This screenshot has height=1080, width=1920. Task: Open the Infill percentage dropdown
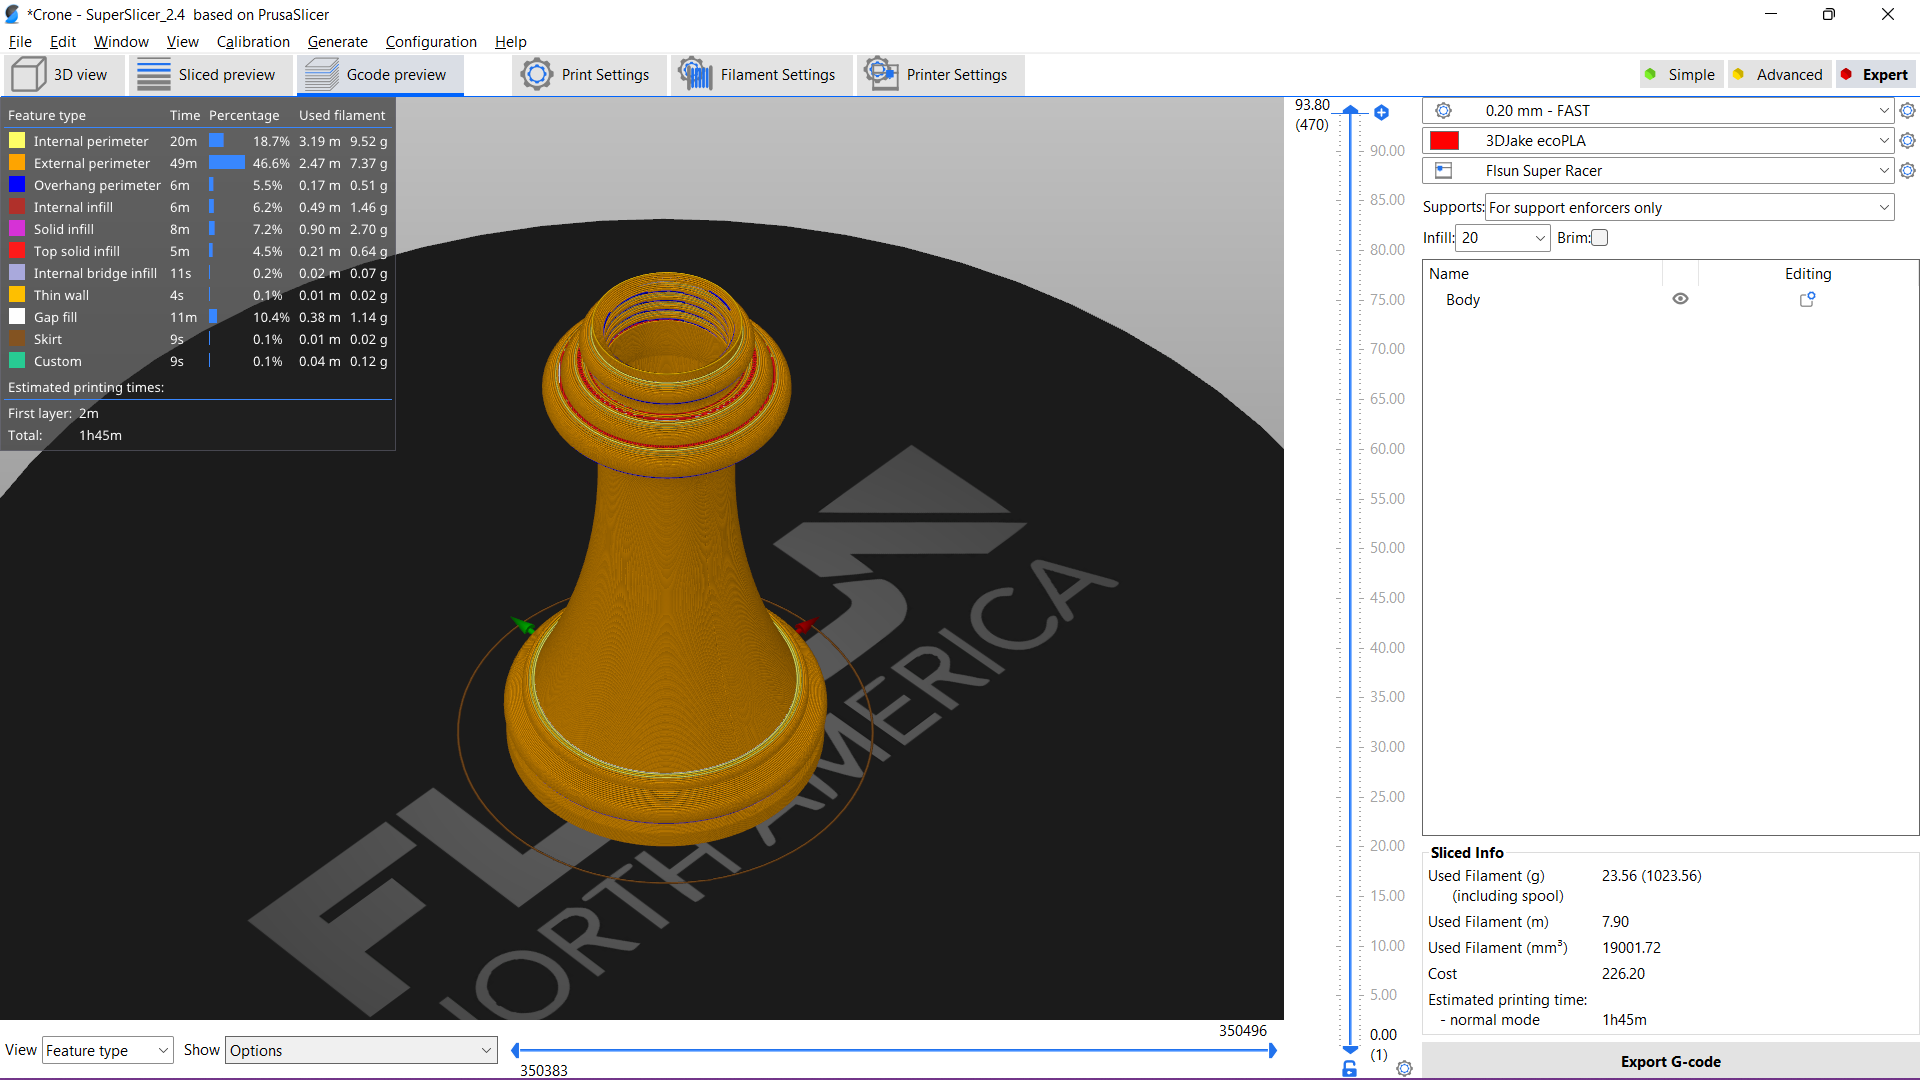tap(1503, 238)
